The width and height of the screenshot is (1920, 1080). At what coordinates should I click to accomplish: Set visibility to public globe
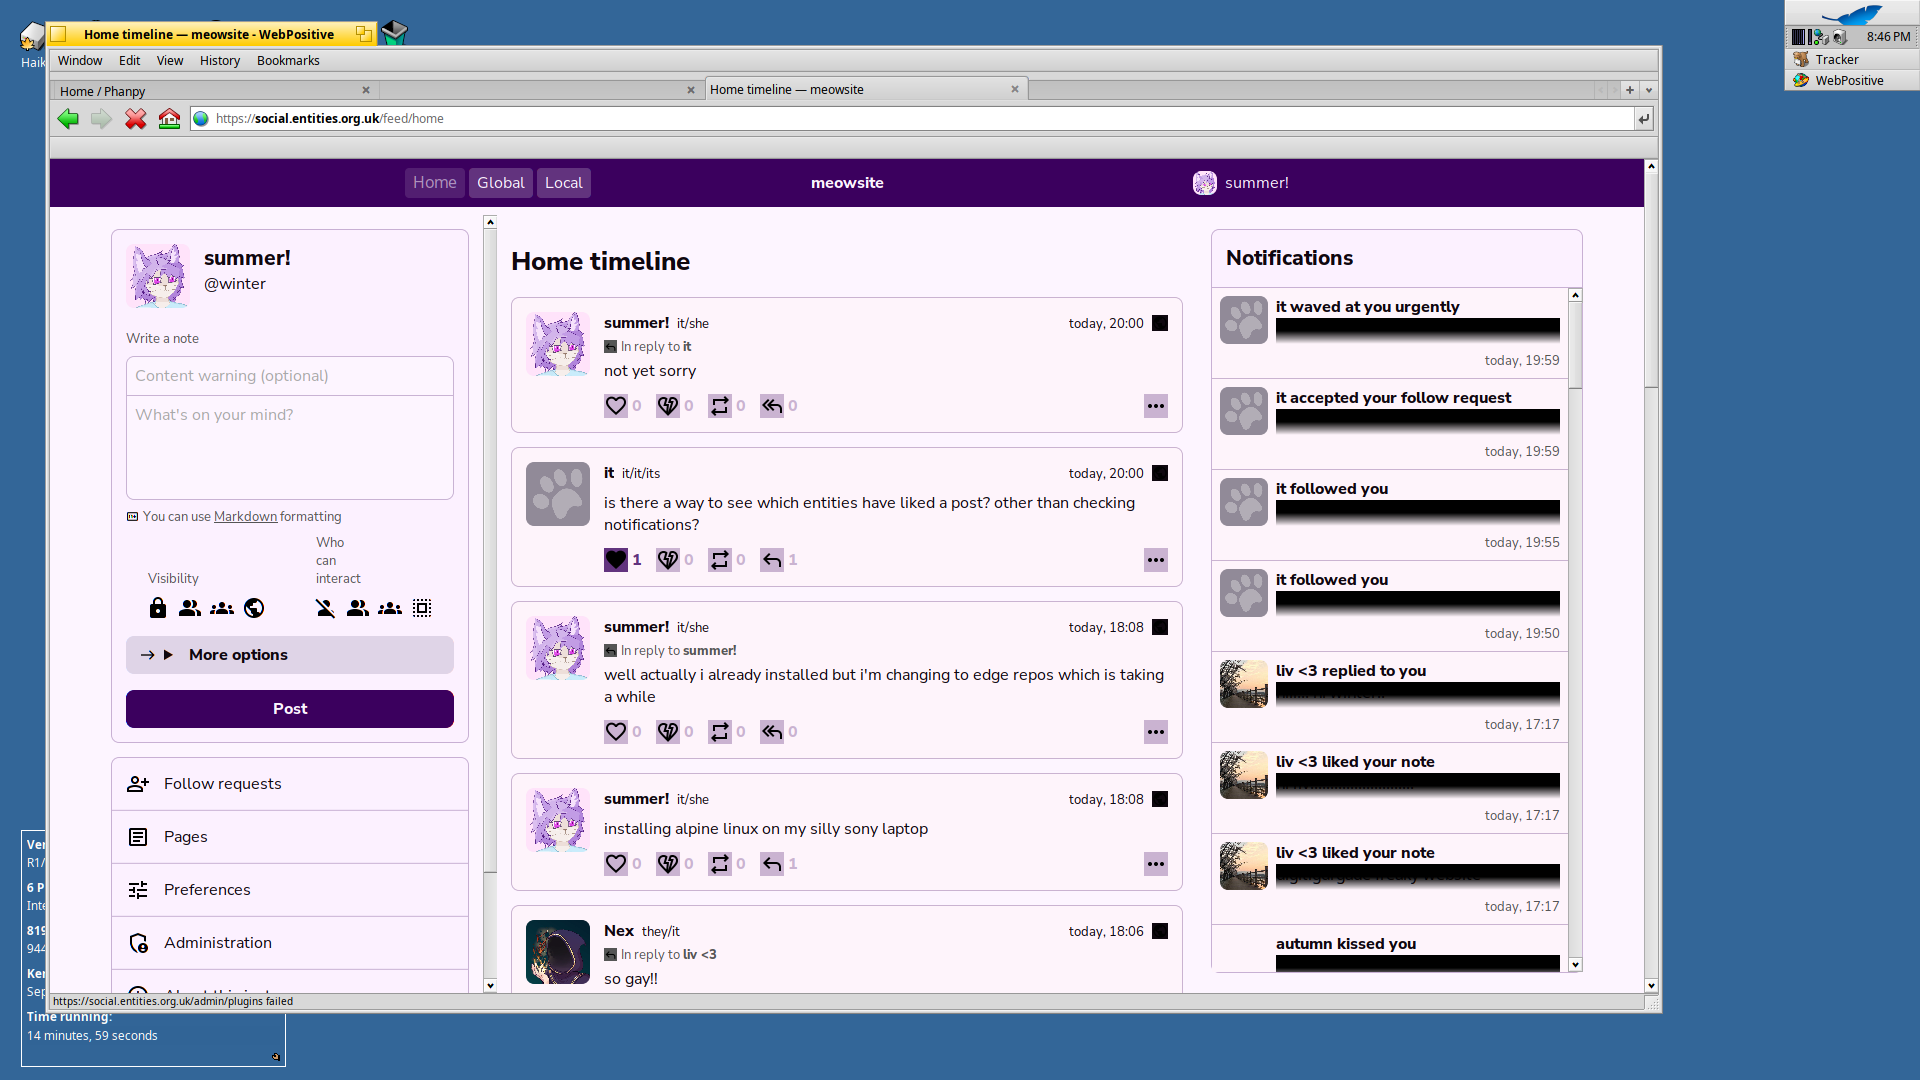coord(254,608)
